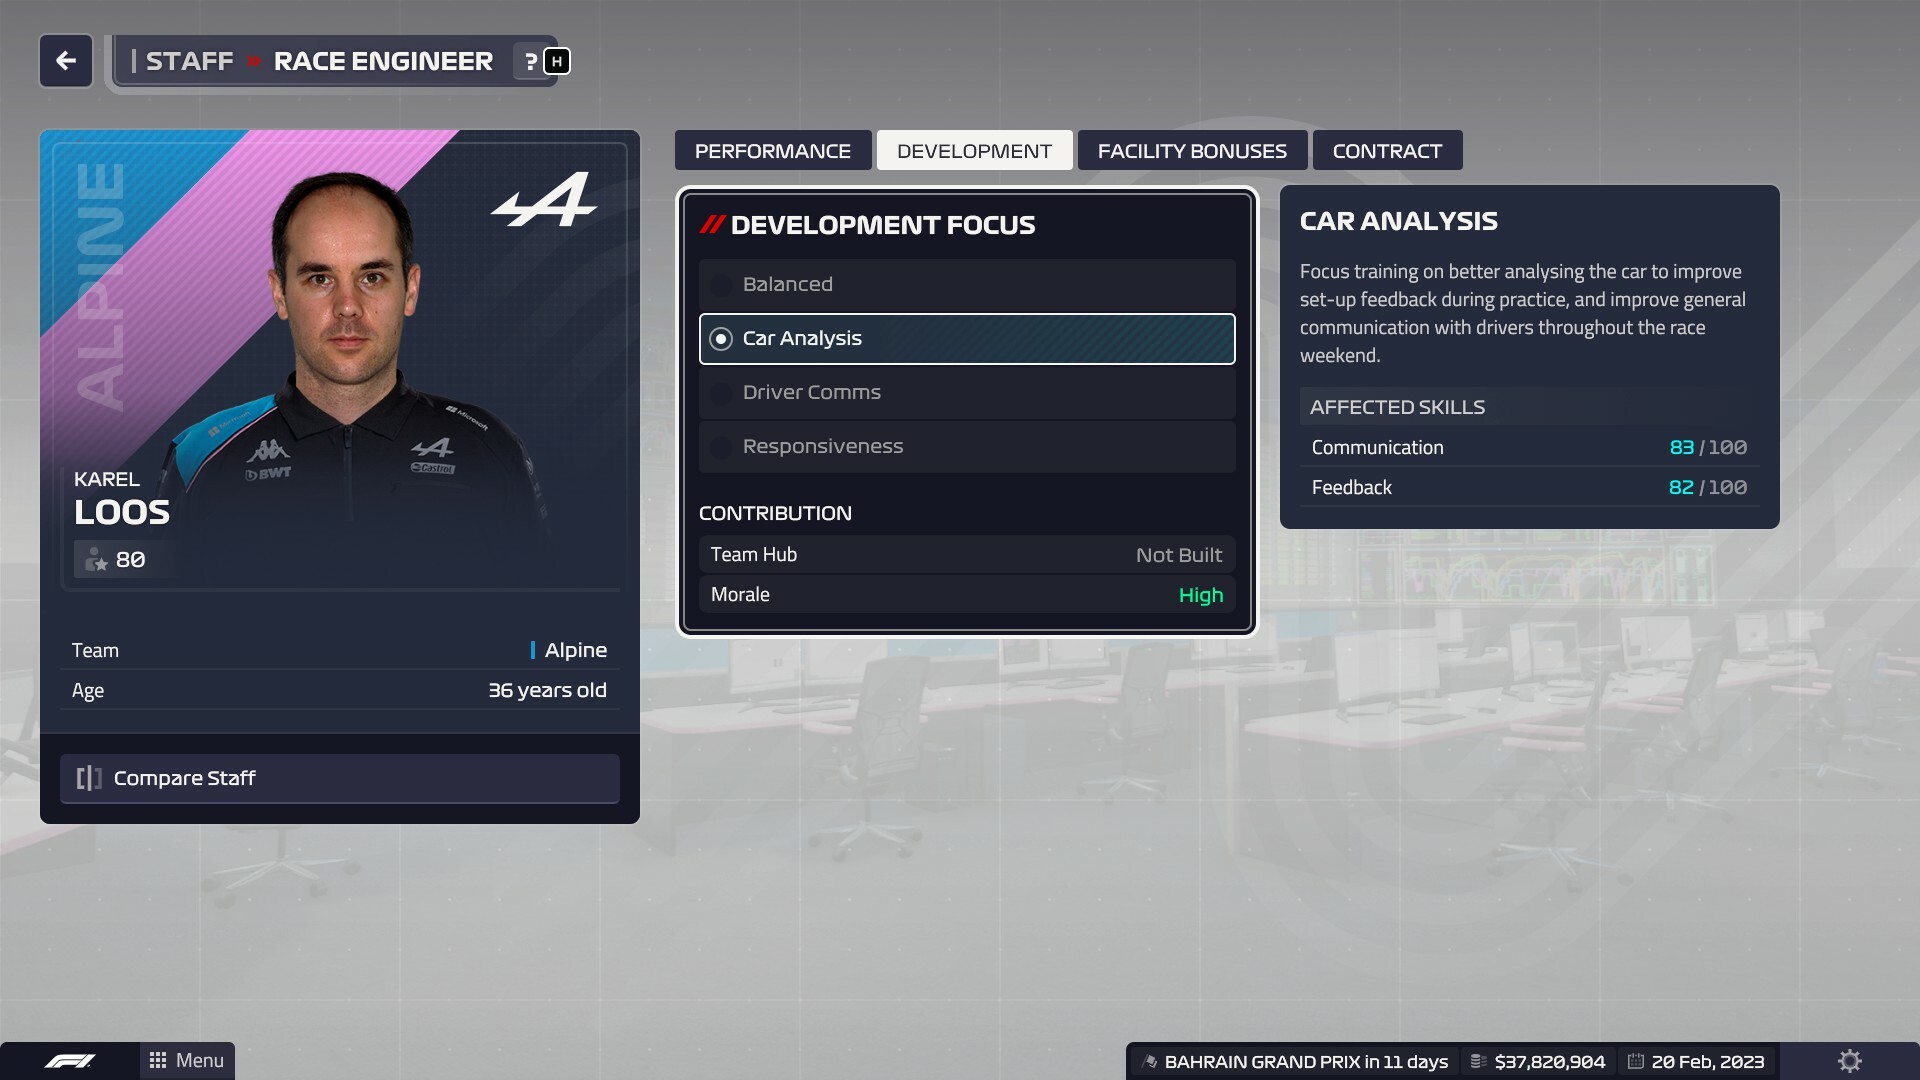This screenshot has width=1920, height=1080.
Task: Click the settings gear icon
Action: click(1850, 1061)
